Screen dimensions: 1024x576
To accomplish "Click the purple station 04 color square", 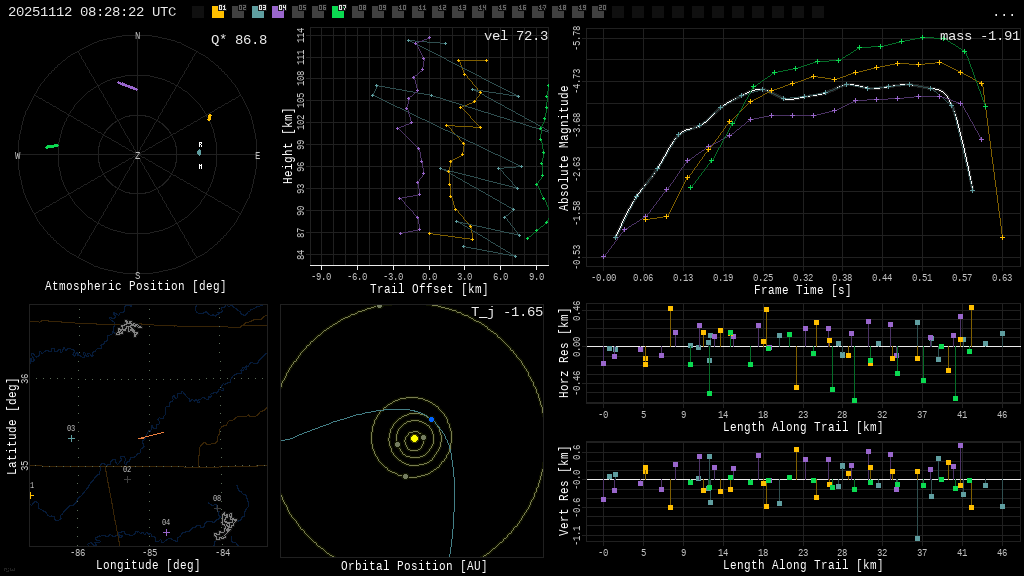I will pos(278,12).
